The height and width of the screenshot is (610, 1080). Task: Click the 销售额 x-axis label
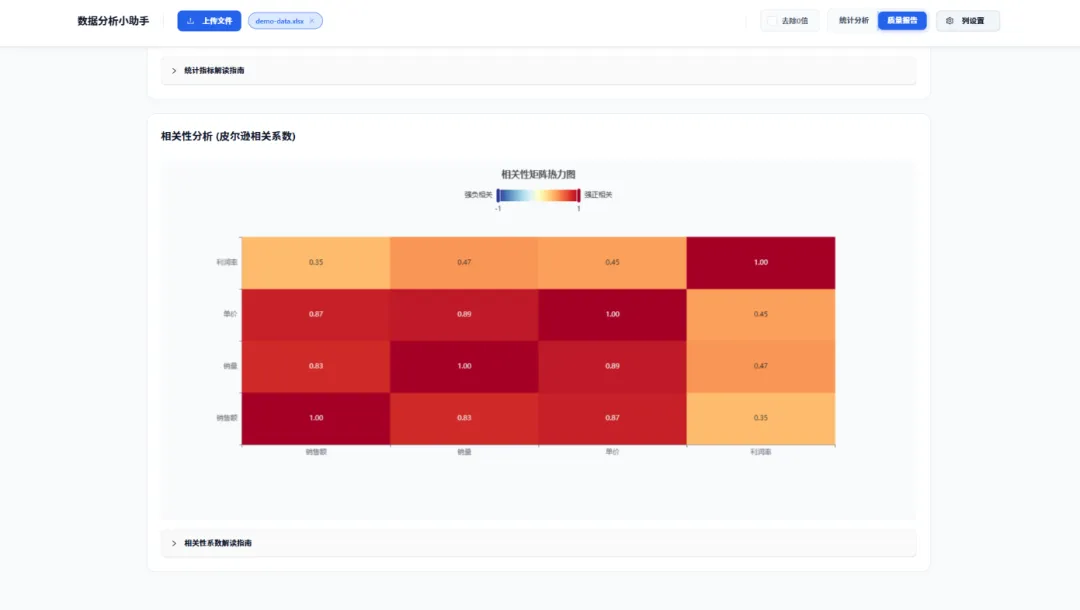pyautogui.click(x=316, y=452)
